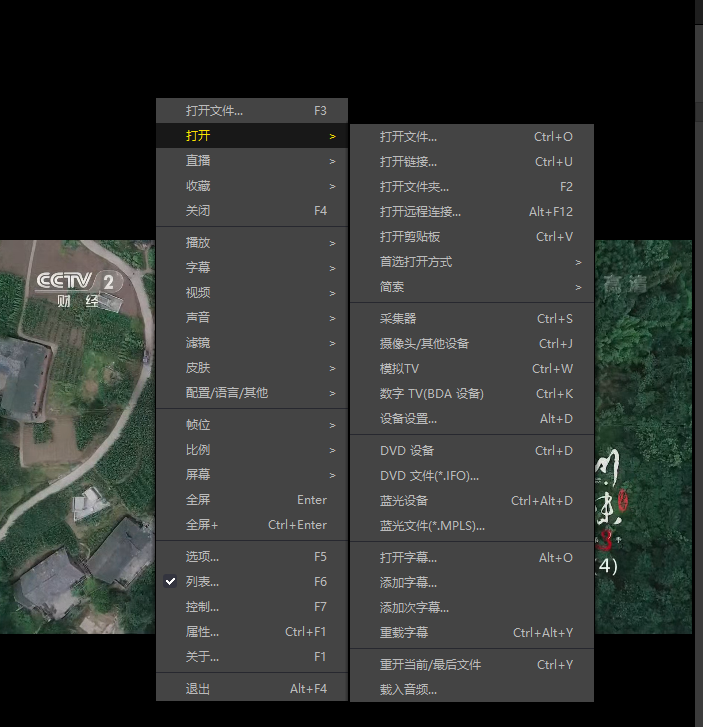Select 数字 TV(BDA 设备) entry
Image resolution: width=703 pixels, height=727 pixels.
coord(472,394)
